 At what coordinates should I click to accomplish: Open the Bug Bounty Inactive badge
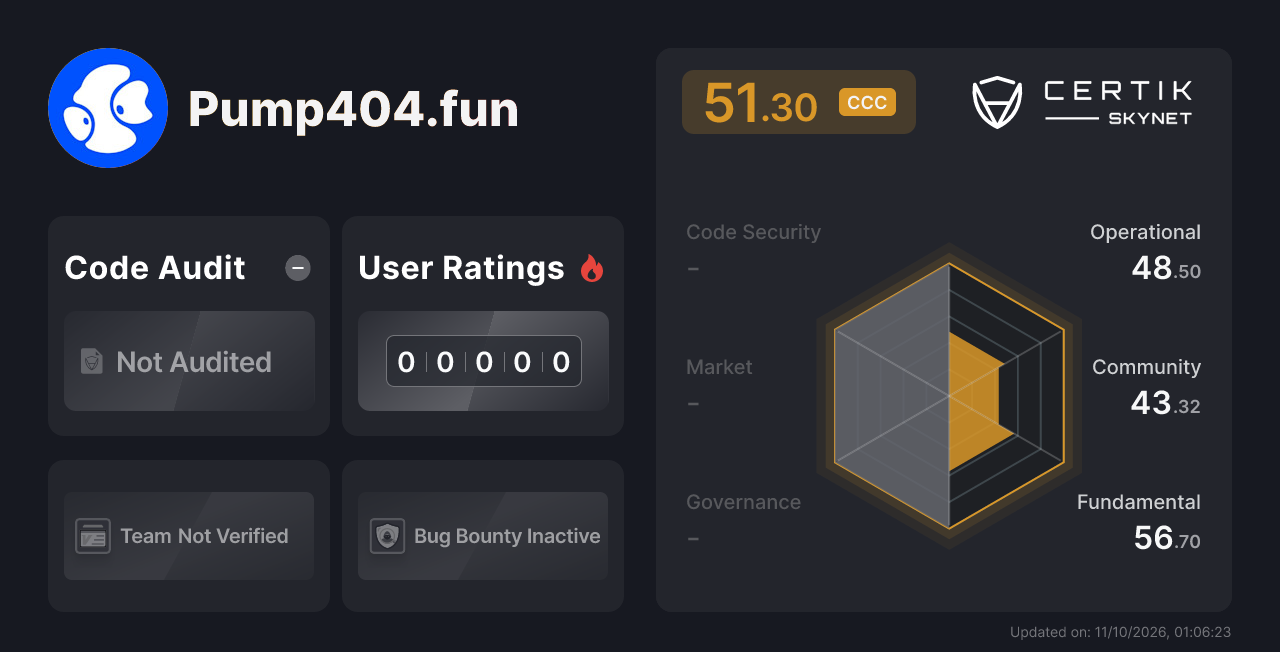483,536
